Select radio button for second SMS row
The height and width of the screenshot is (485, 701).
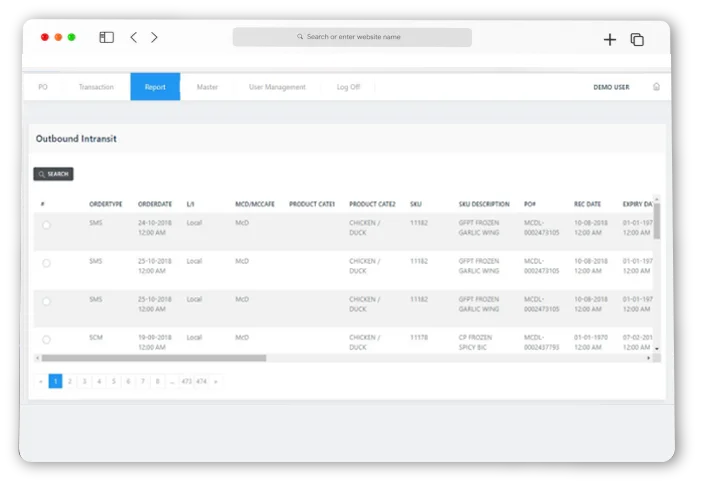46,263
